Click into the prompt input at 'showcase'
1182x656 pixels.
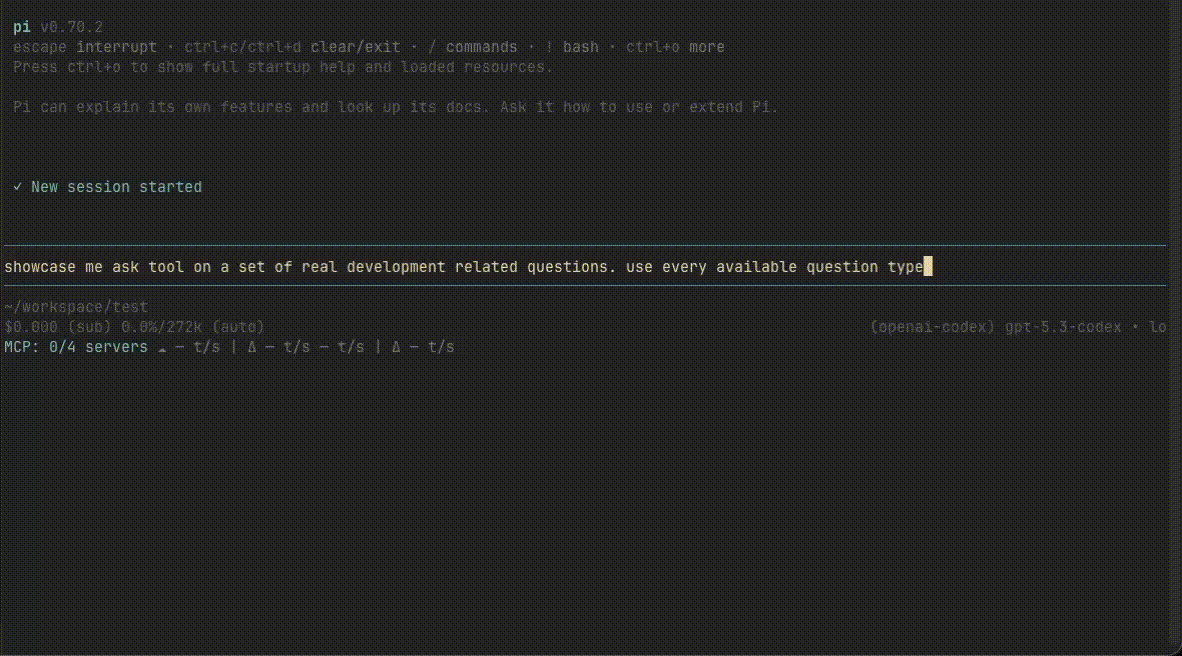[x=40, y=267]
